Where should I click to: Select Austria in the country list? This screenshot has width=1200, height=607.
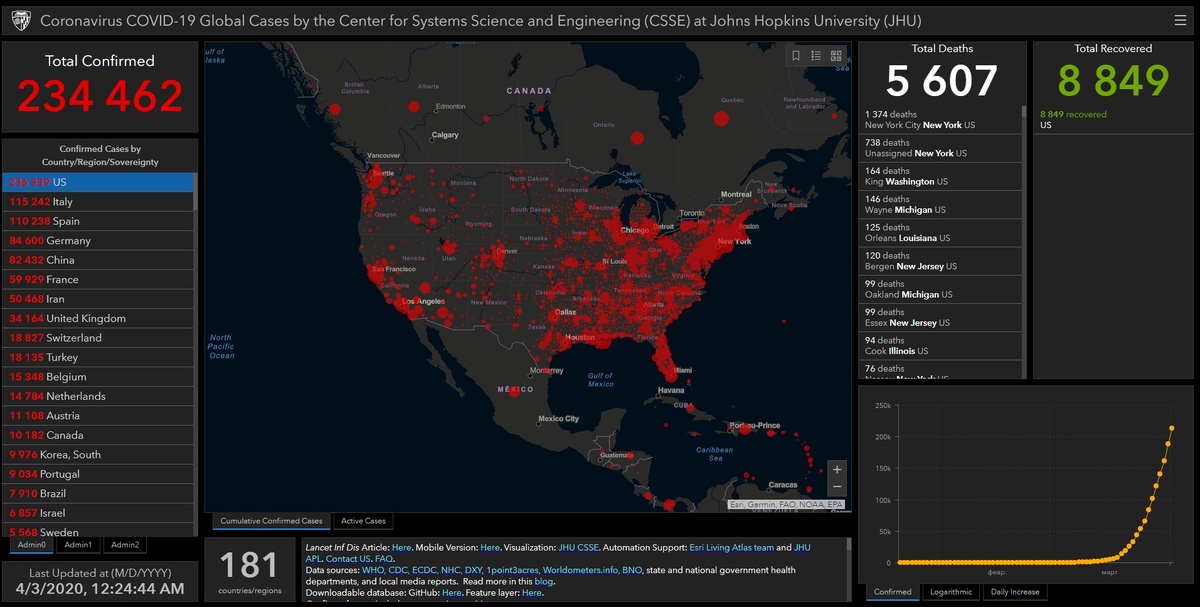(98, 416)
